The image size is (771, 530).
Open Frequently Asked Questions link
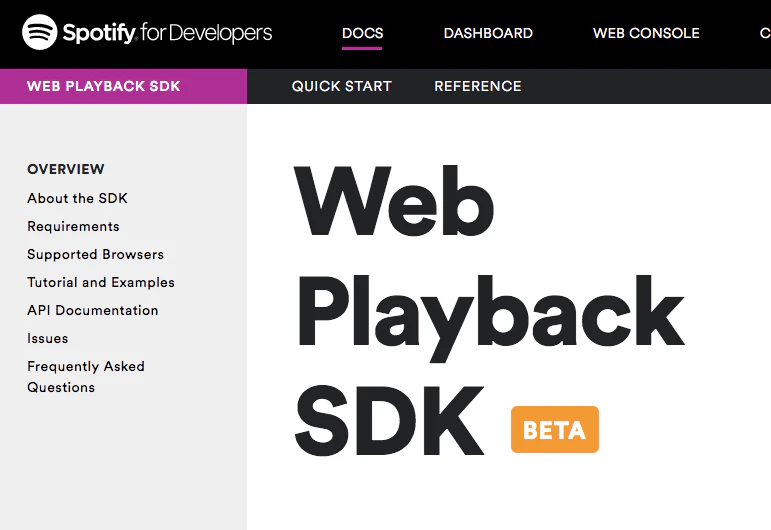point(86,377)
